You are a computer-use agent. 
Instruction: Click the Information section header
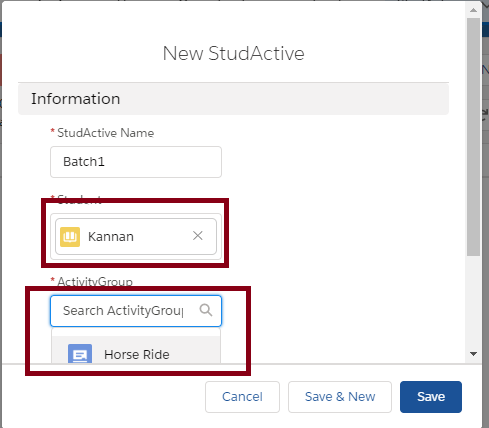(233, 99)
